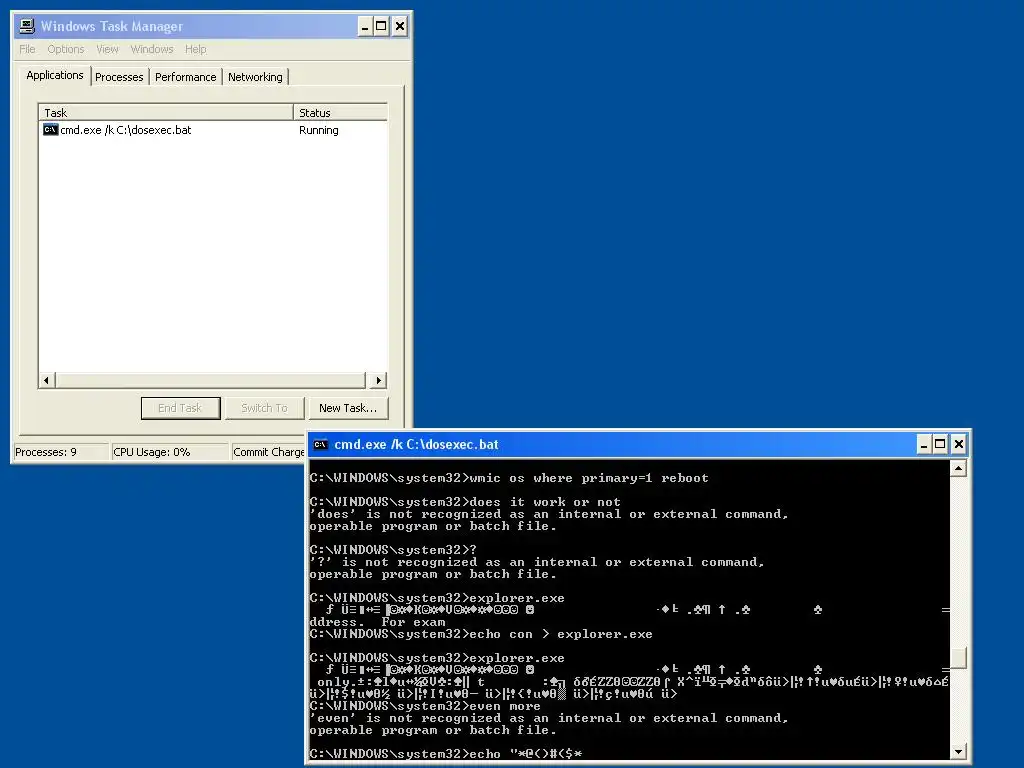Switch to the Processes tab
1024x768 pixels.
click(x=119, y=77)
